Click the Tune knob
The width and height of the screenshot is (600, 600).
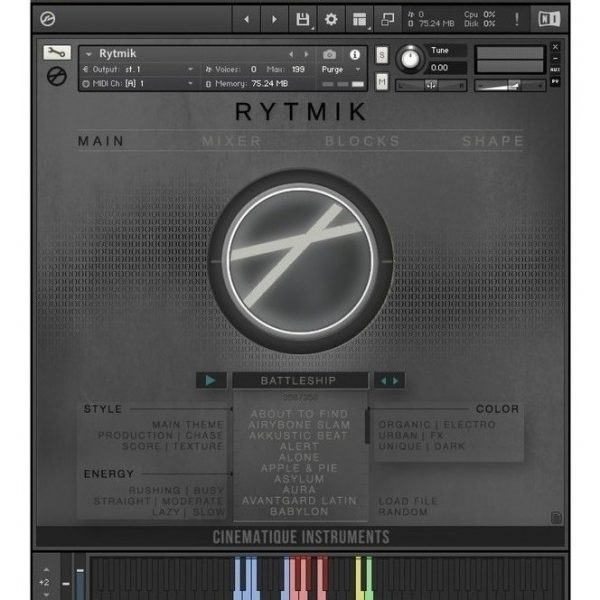click(410, 59)
